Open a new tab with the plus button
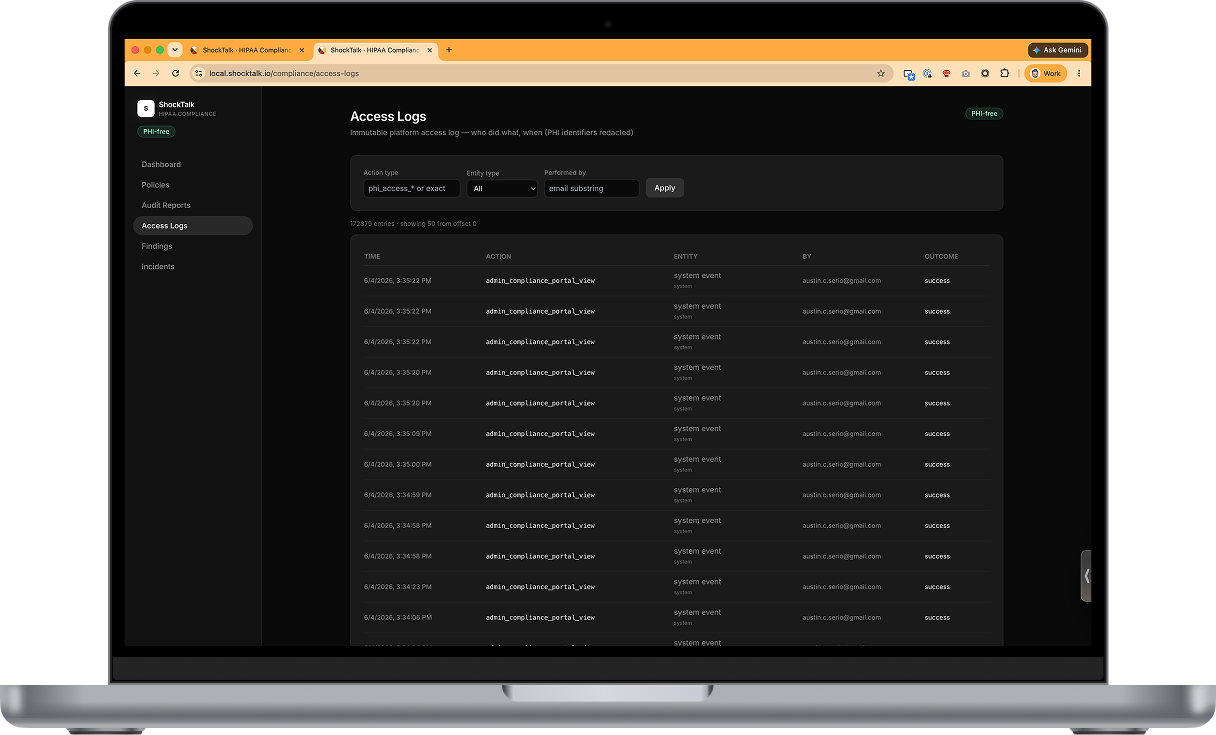The height and width of the screenshot is (735, 1216). click(449, 50)
